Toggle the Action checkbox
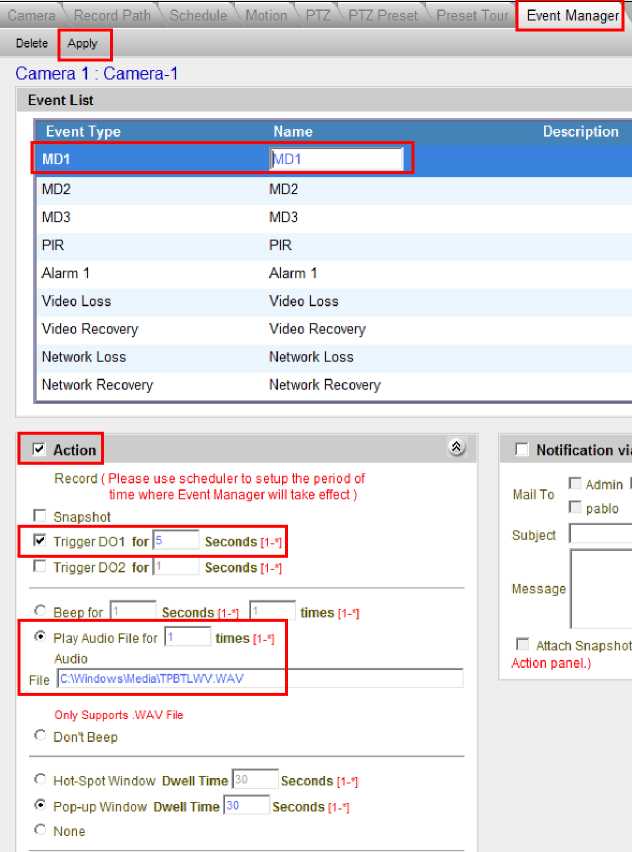This screenshot has width=632, height=852. [39, 450]
